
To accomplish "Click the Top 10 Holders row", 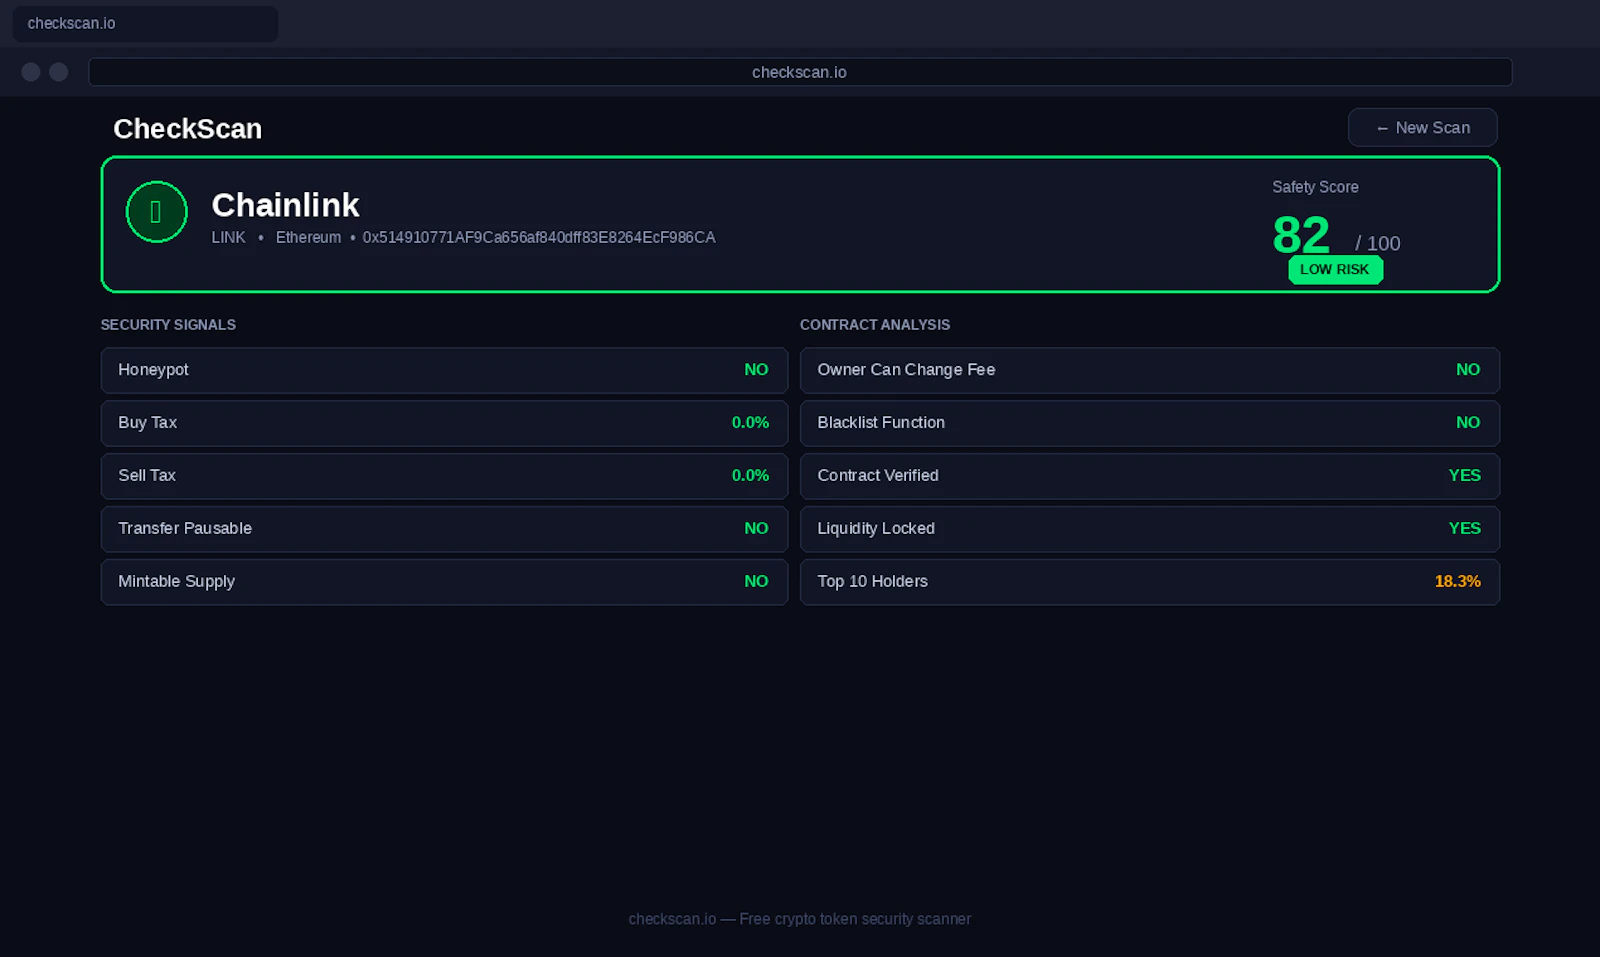I will pos(1150,582).
